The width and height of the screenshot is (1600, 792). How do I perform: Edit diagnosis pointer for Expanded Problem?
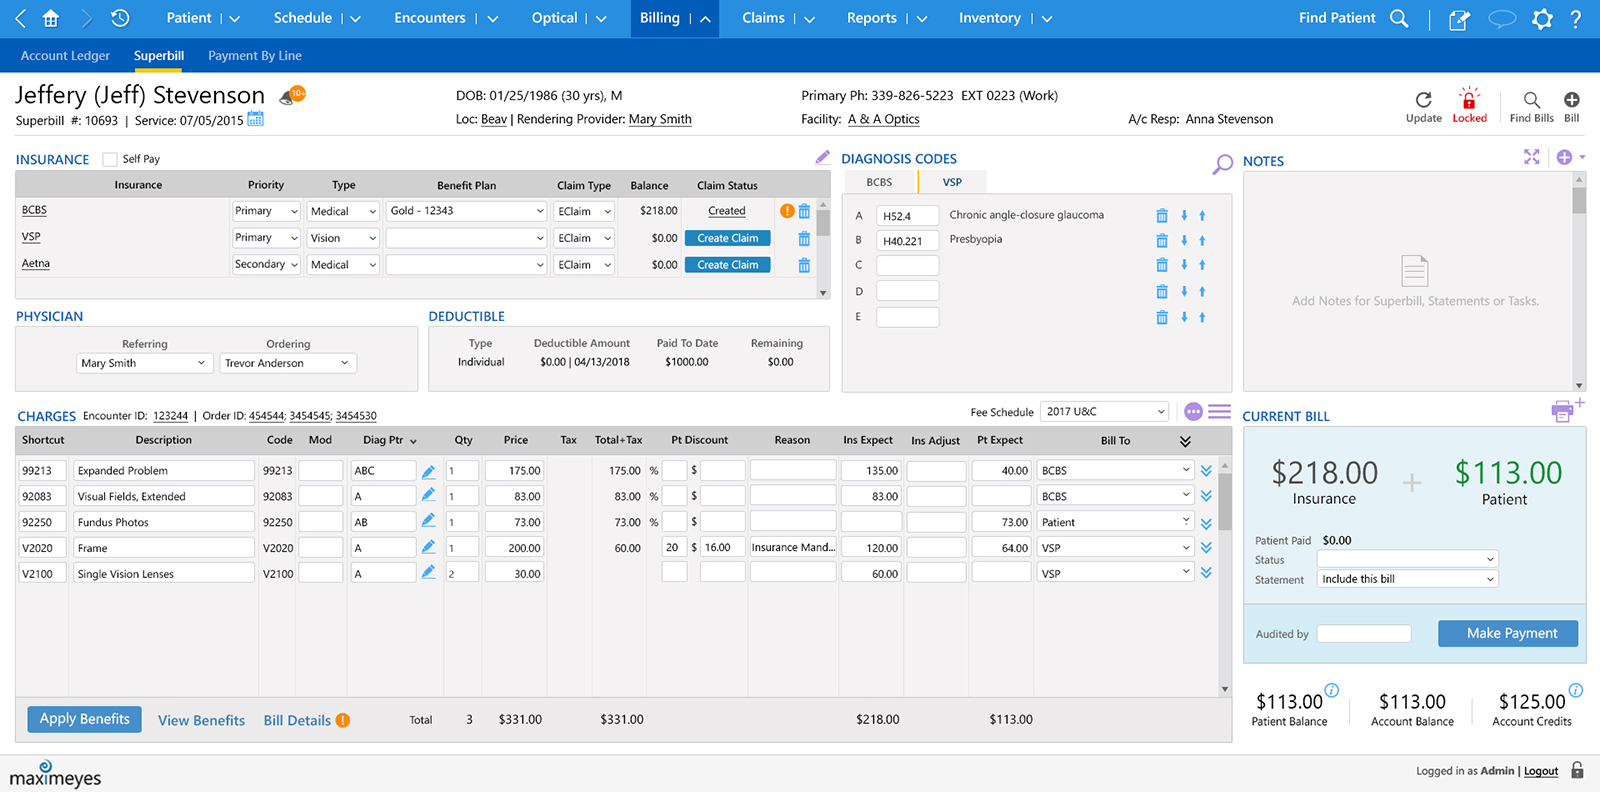[x=428, y=470]
